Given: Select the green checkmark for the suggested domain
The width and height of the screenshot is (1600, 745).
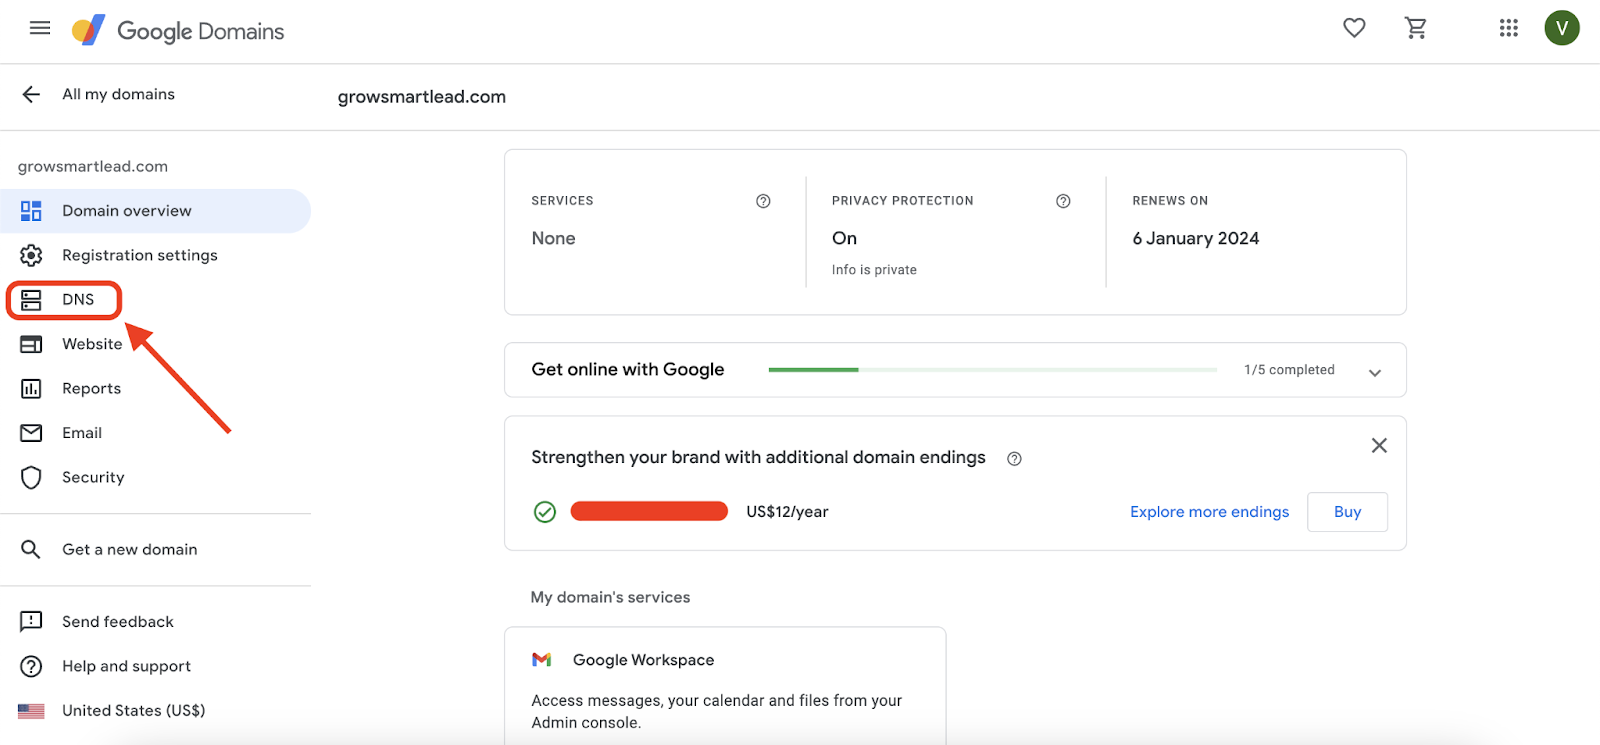Looking at the screenshot, I should (545, 512).
